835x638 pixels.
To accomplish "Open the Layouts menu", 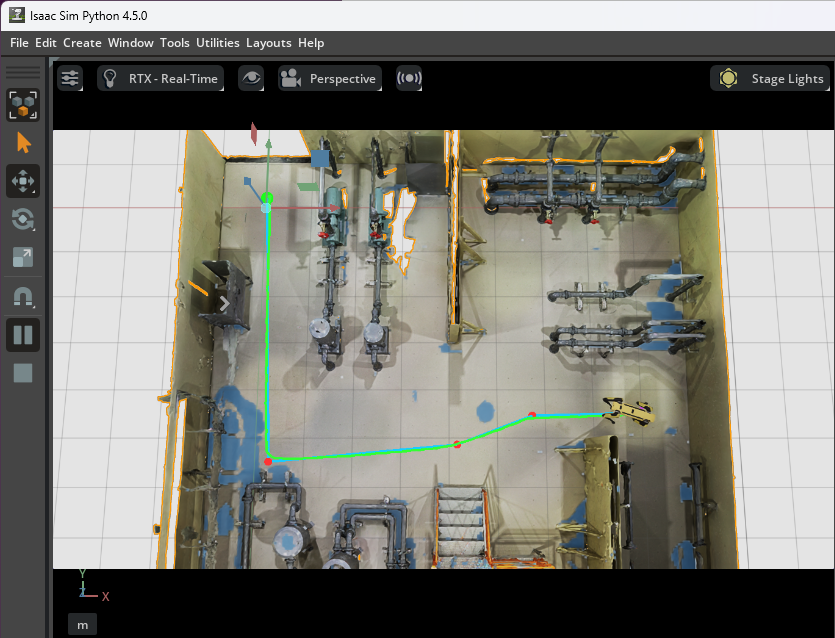I will pyautogui.click(x=268, y=43).
